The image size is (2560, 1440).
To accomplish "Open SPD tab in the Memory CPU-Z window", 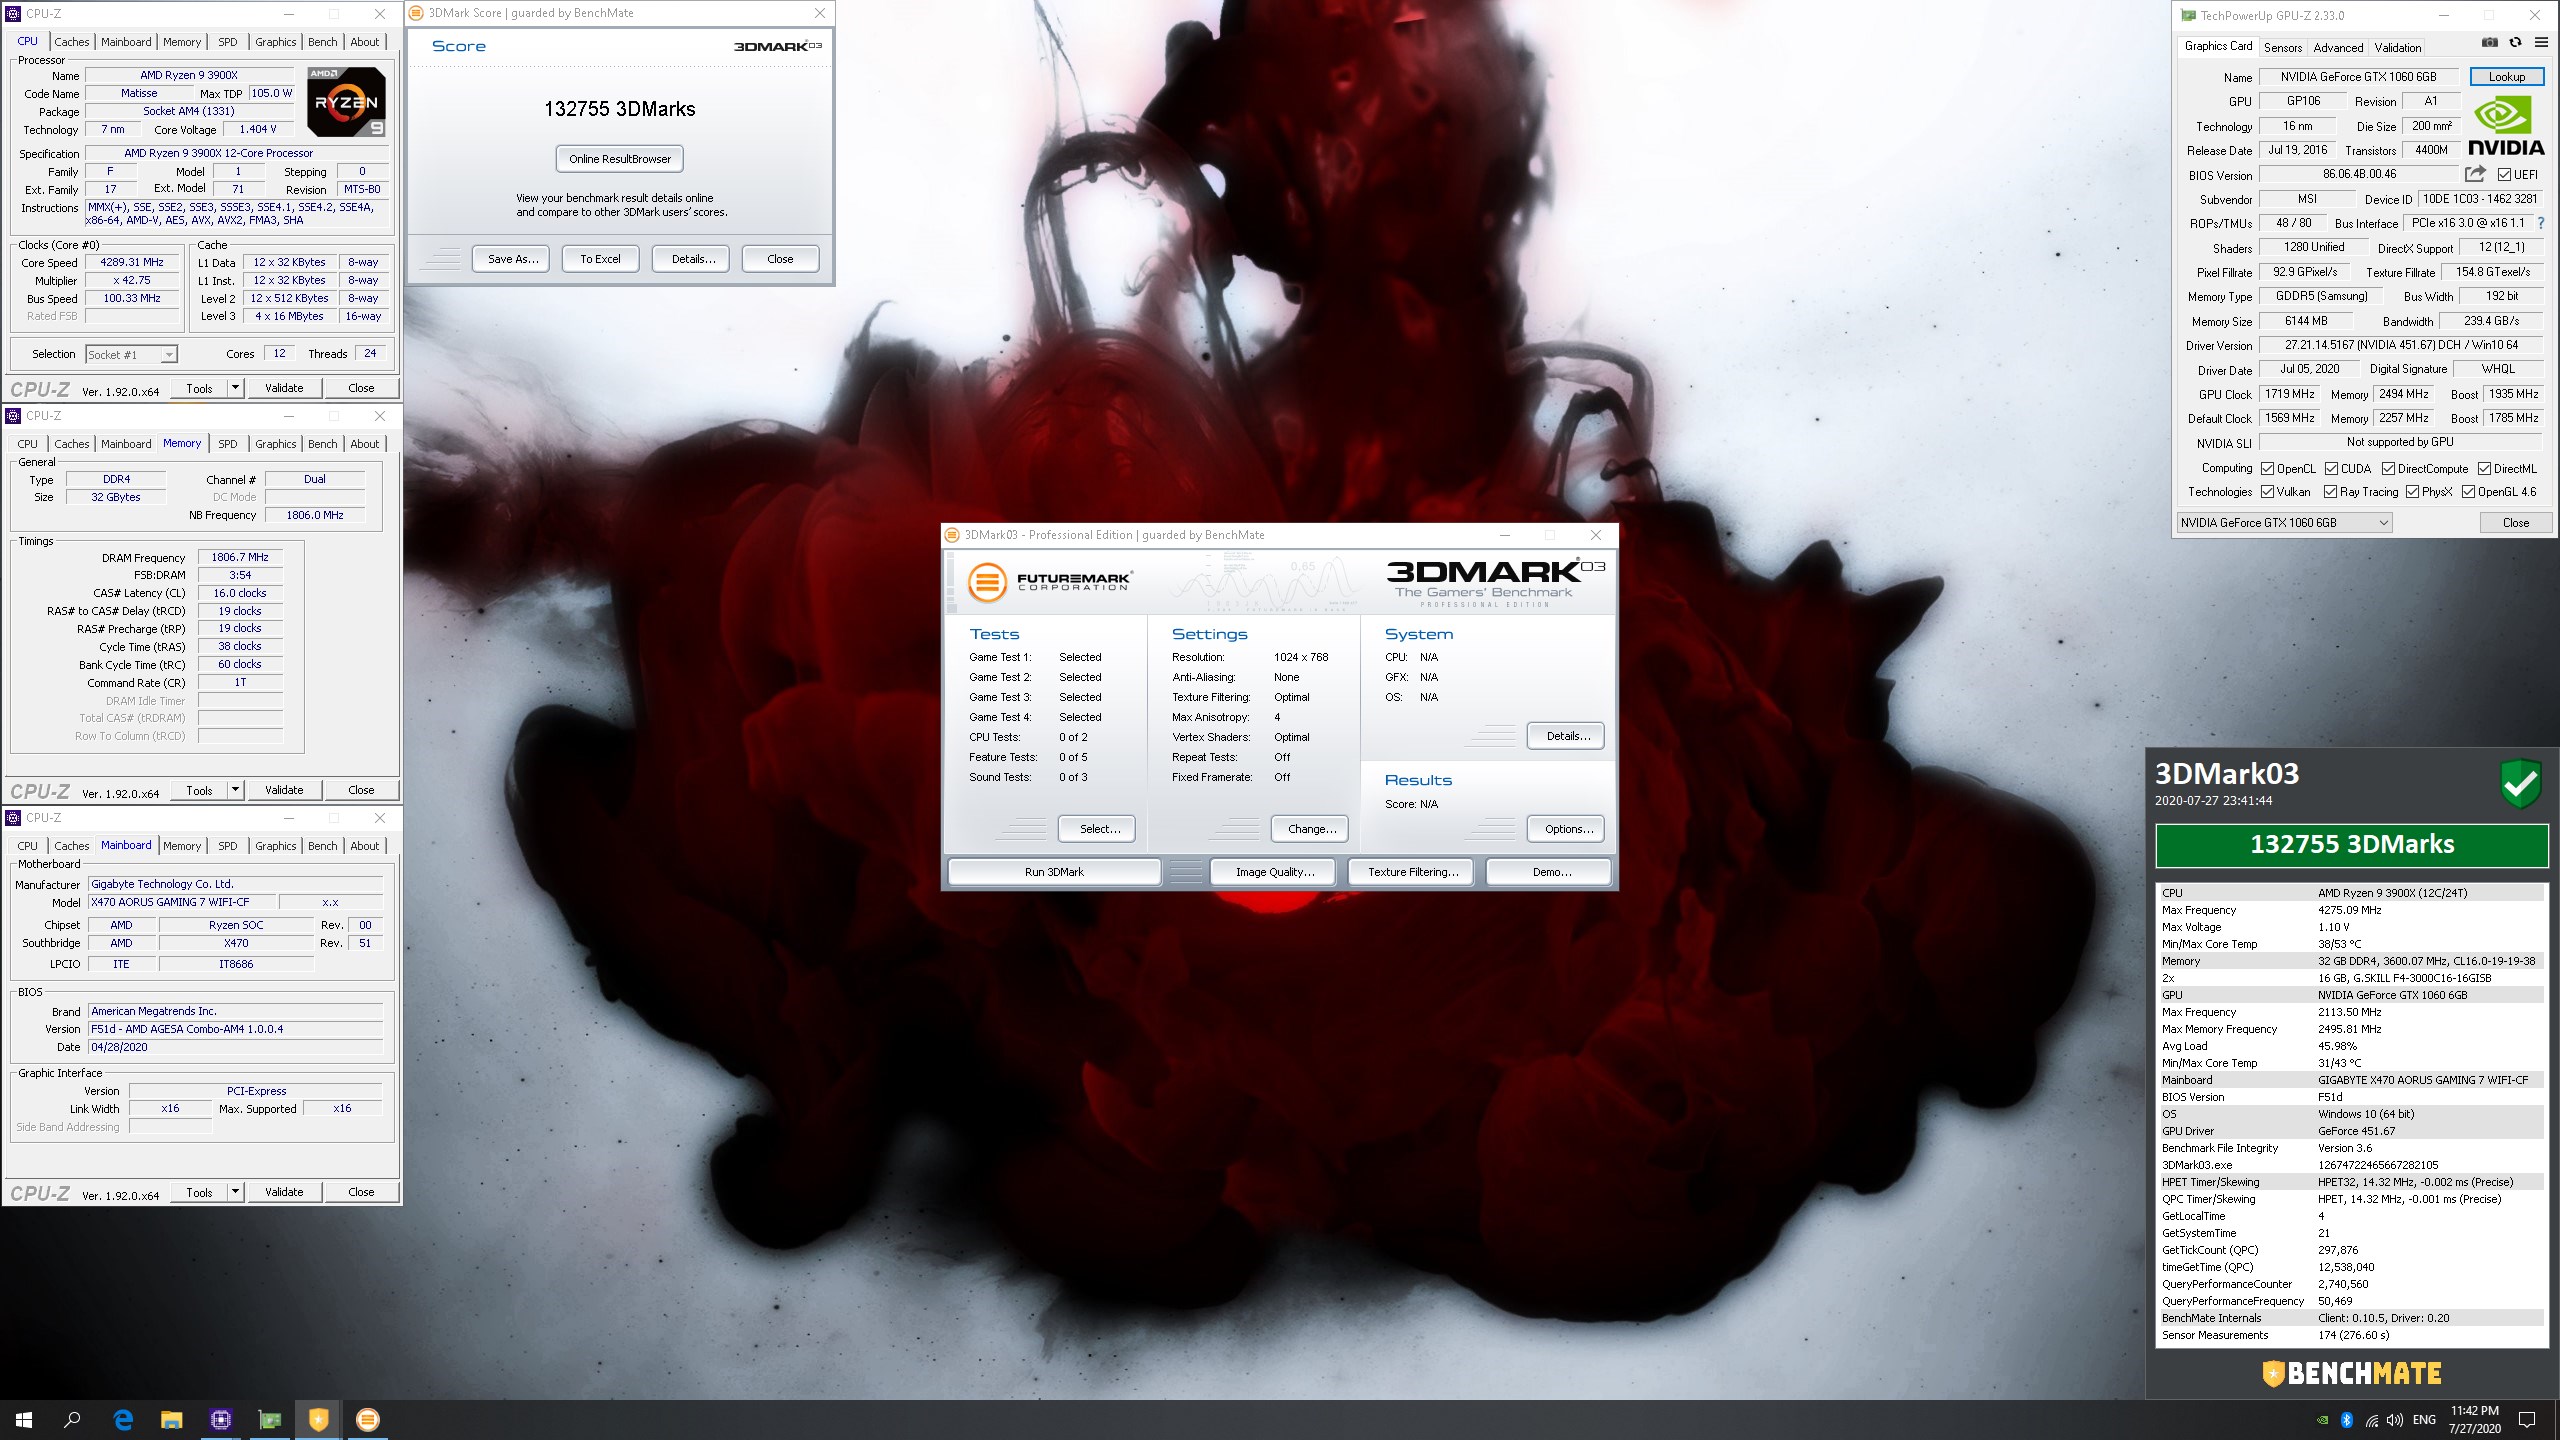I will [228, 444].
